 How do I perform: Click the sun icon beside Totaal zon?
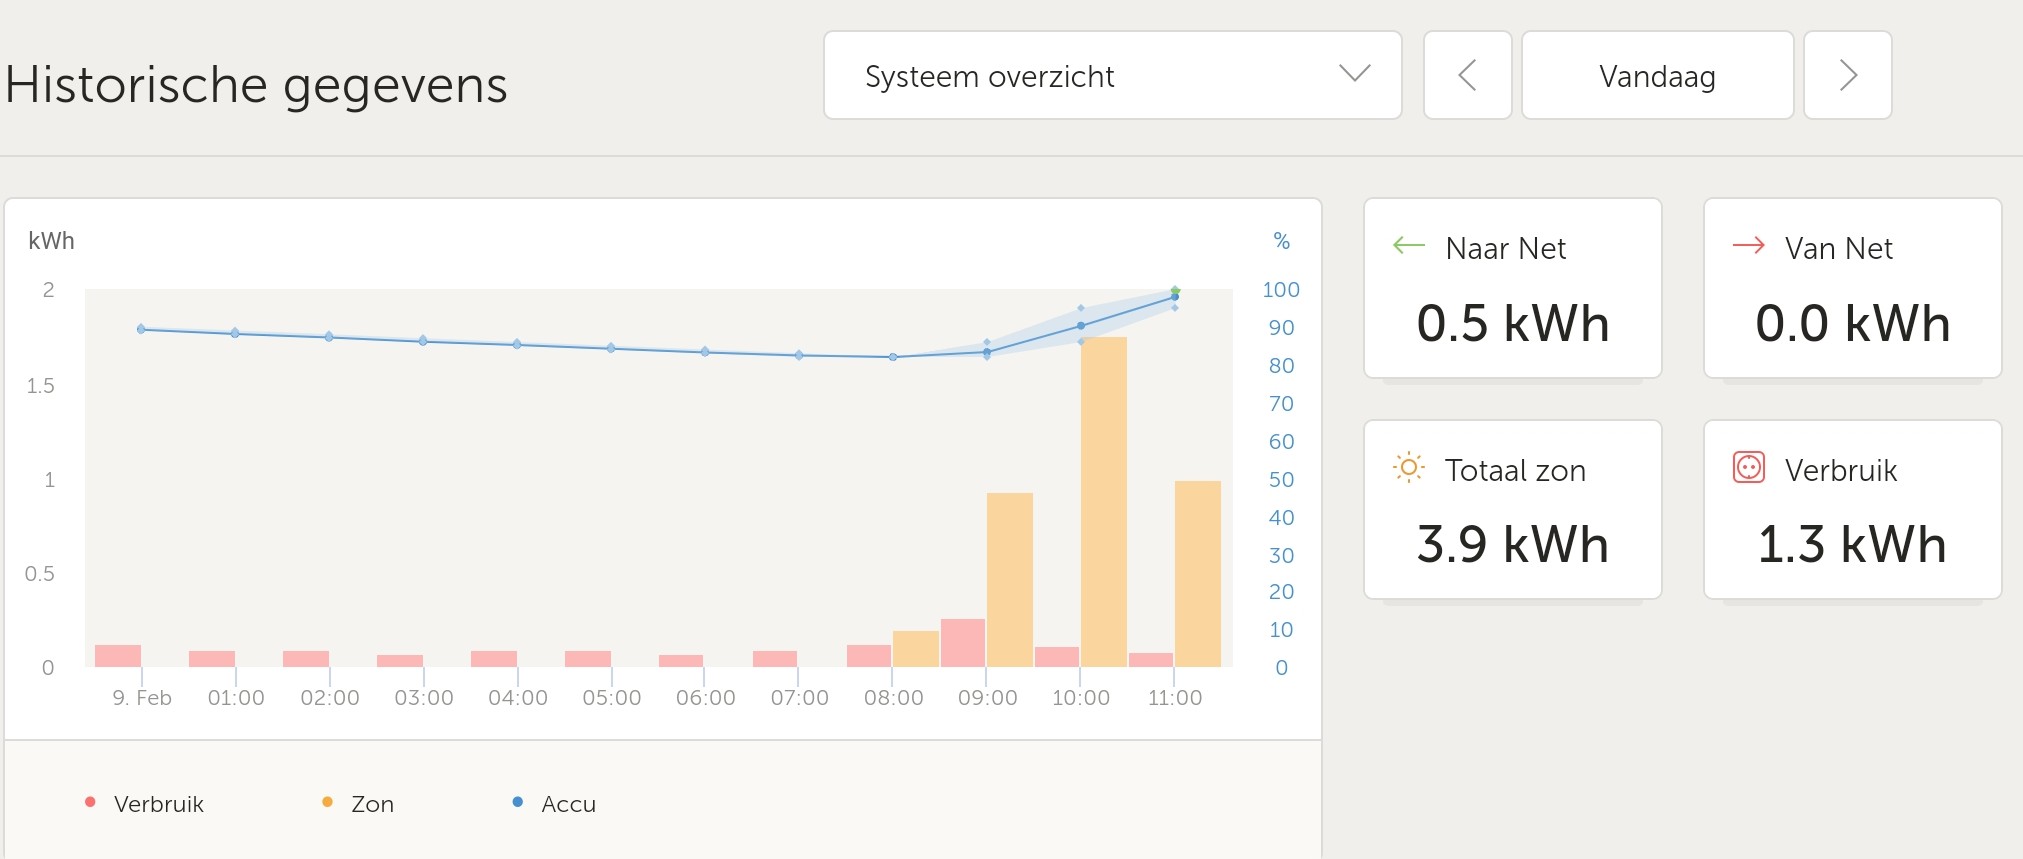(1408, 468)
